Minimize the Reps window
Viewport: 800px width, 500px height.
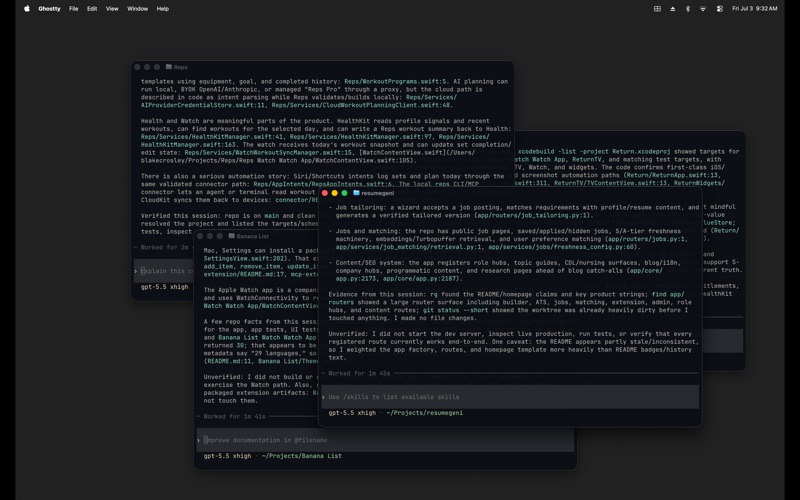tap(147, 67)
